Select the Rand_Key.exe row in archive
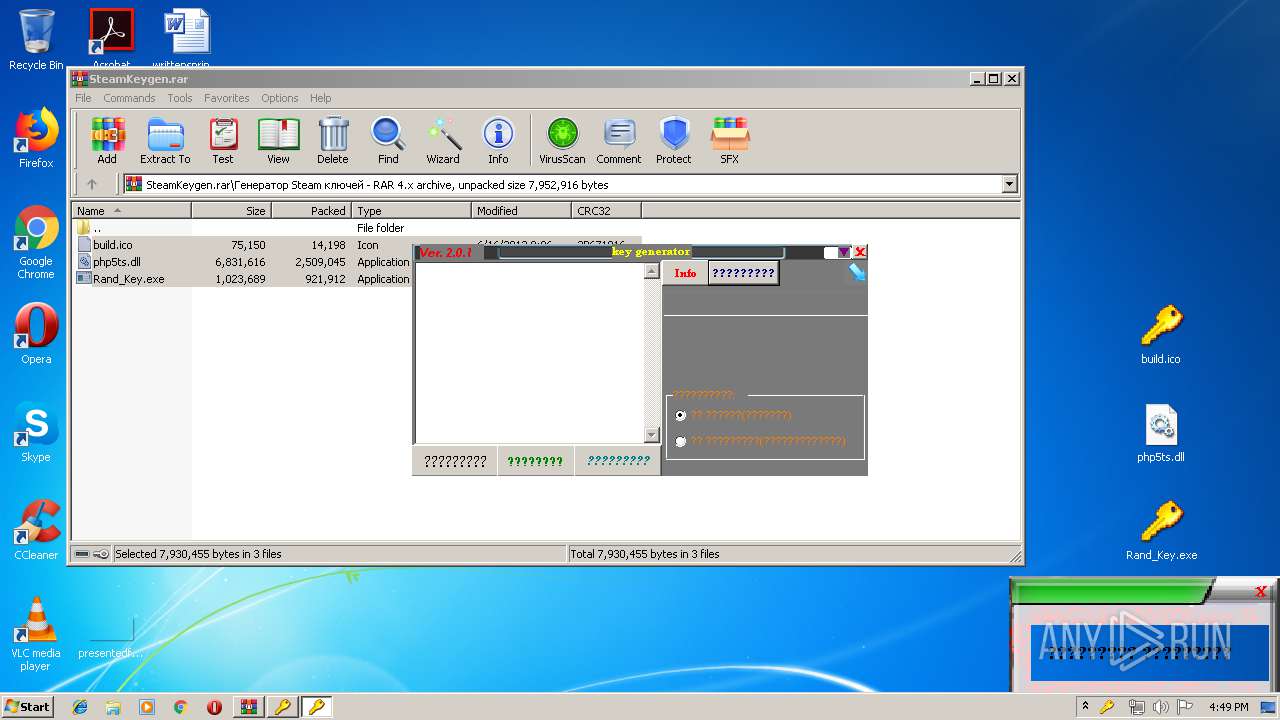This screenshot has width=1280, height=720. (x=244, y=279)
